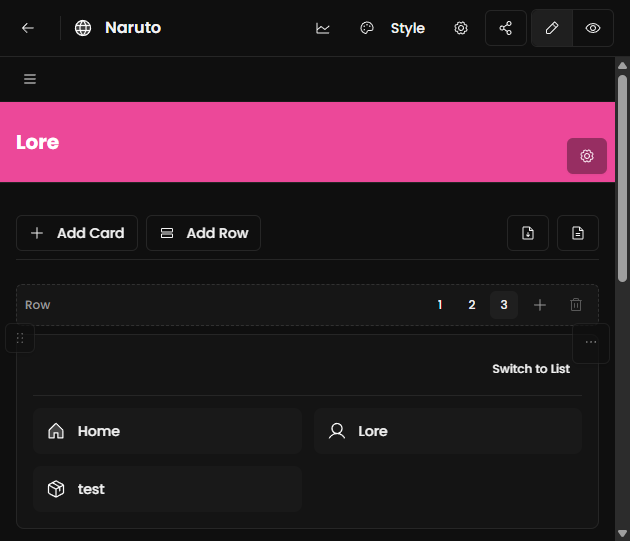Delete the row with trash icon
Viewport: 630px width, 541px height.
click(576, 305)
